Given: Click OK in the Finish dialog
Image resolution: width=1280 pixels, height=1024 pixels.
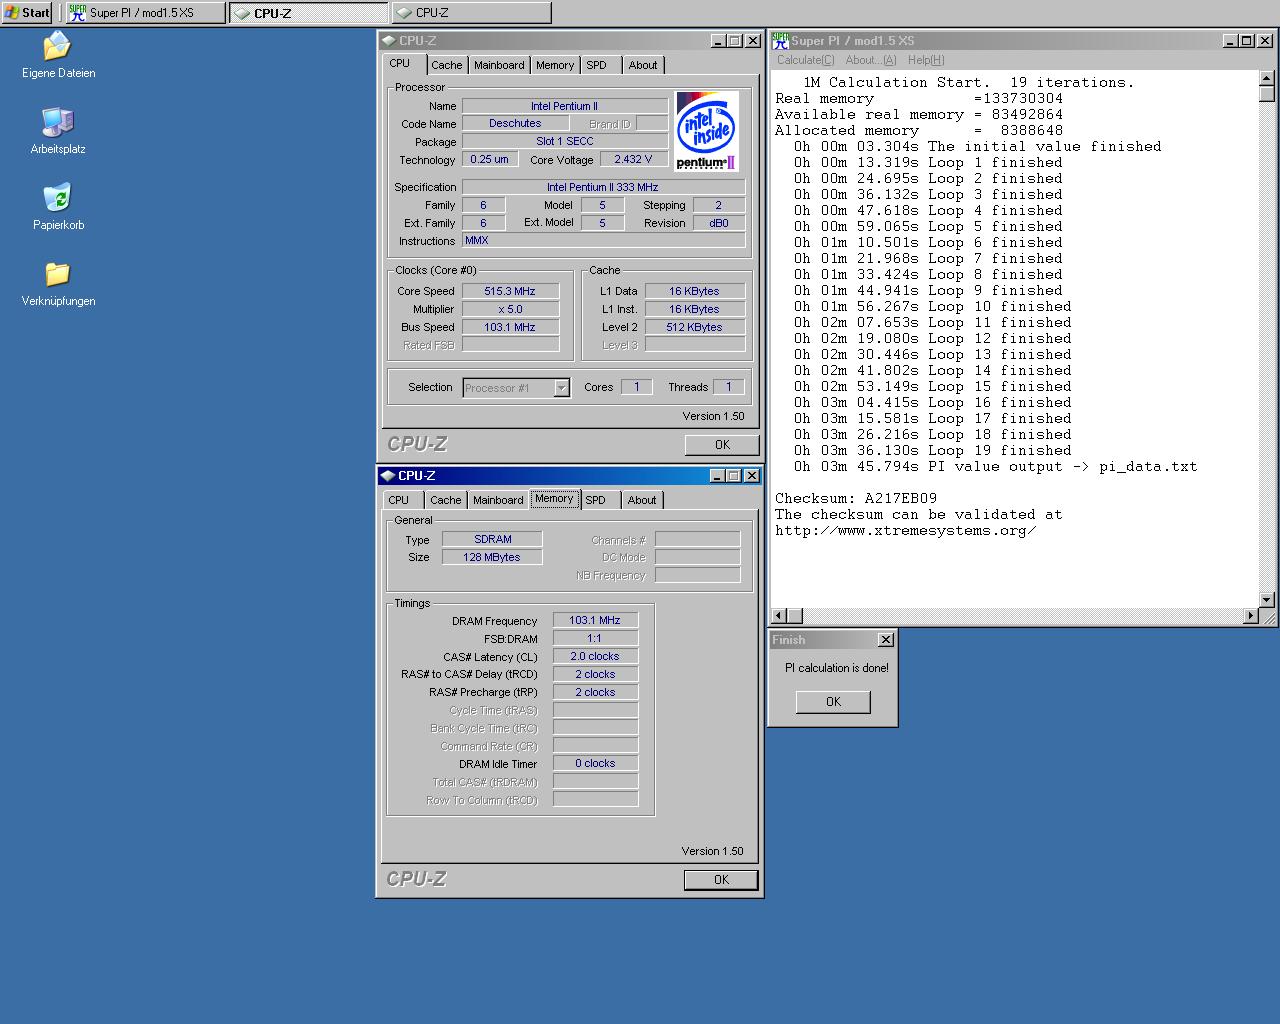Looking at the screenshot, I should tap(833, 702).
